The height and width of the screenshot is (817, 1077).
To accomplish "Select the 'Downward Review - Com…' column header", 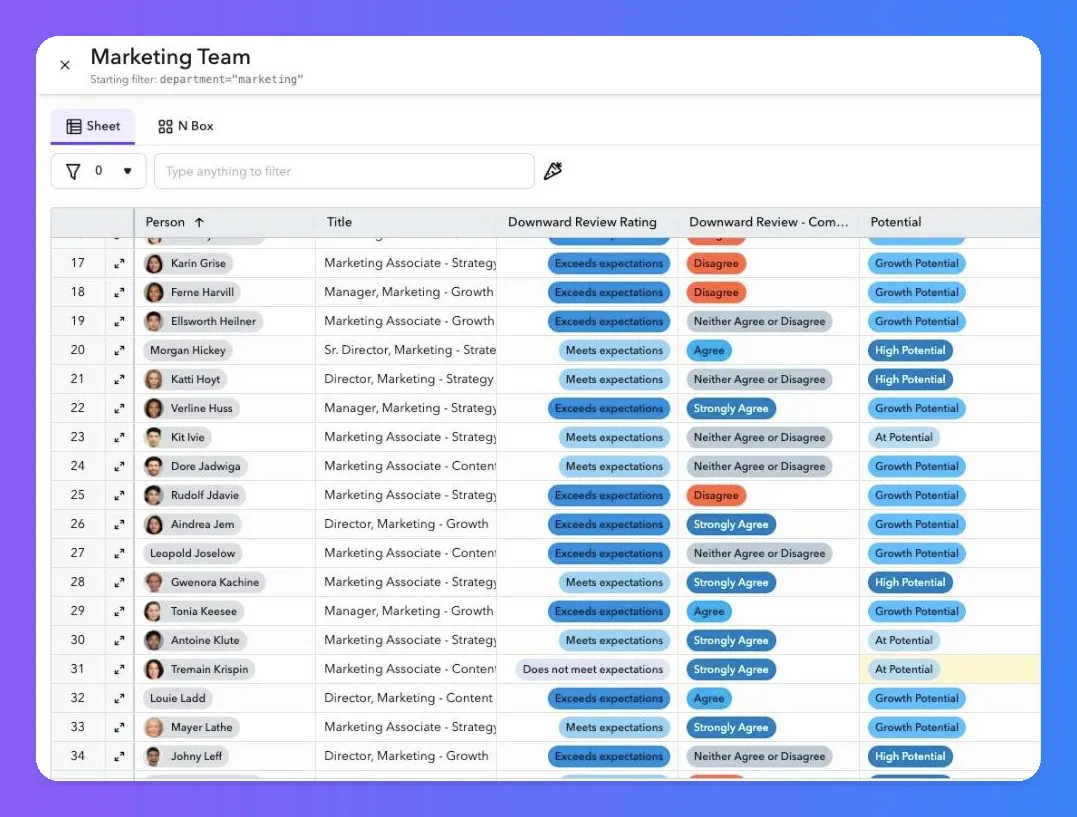I will pyautogui.click(x=769, y=222).
